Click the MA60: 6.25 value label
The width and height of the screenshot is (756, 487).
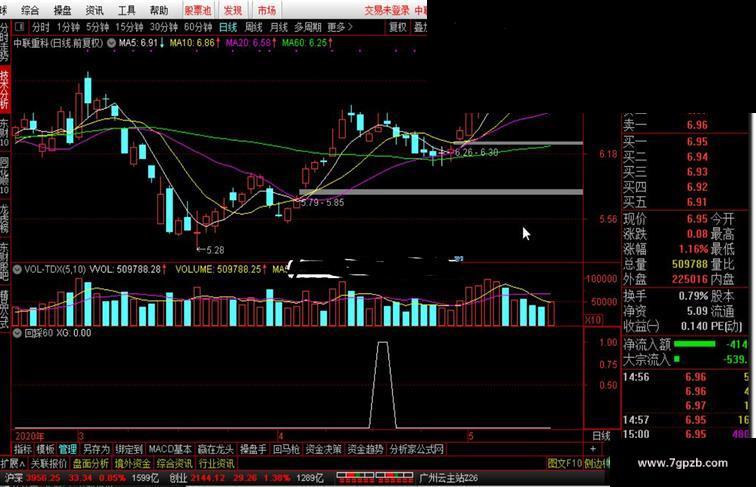(307, 43)
